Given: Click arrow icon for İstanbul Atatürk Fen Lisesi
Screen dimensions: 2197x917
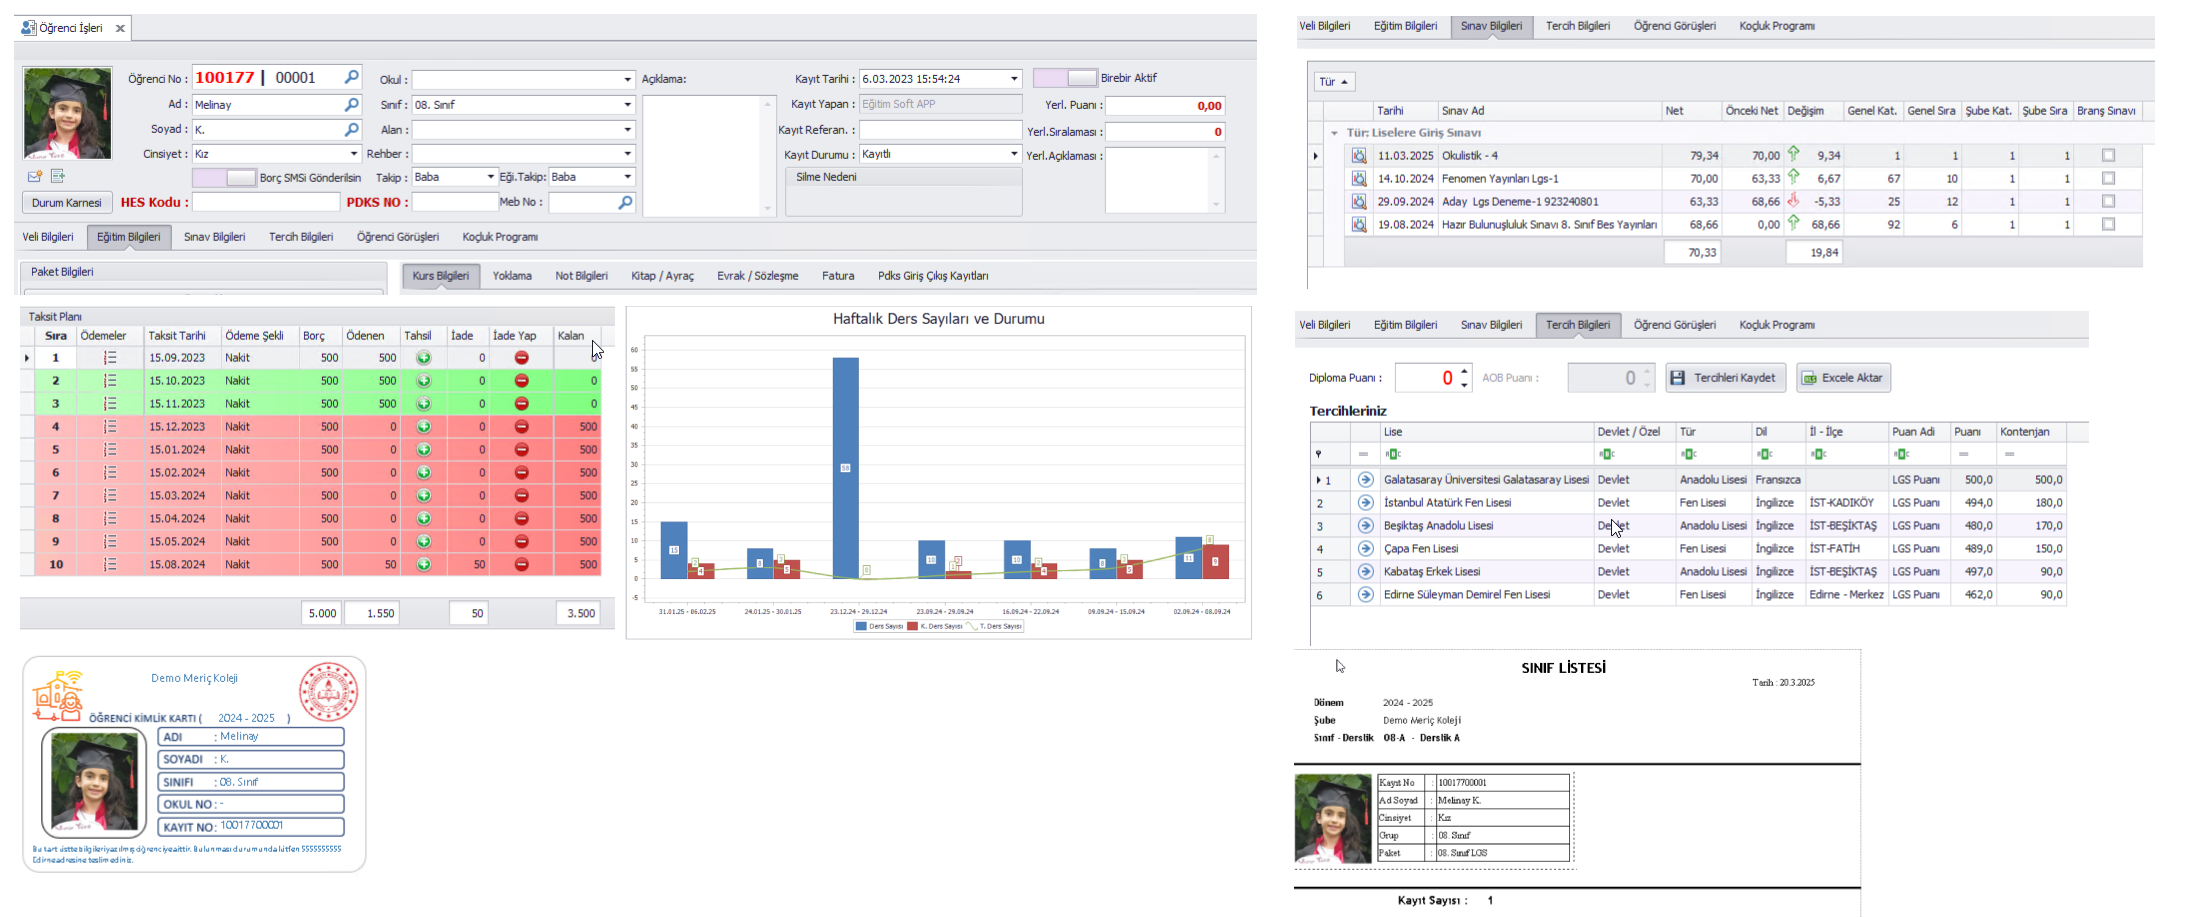Looking at the screenshot, I should coord(1366,502).
